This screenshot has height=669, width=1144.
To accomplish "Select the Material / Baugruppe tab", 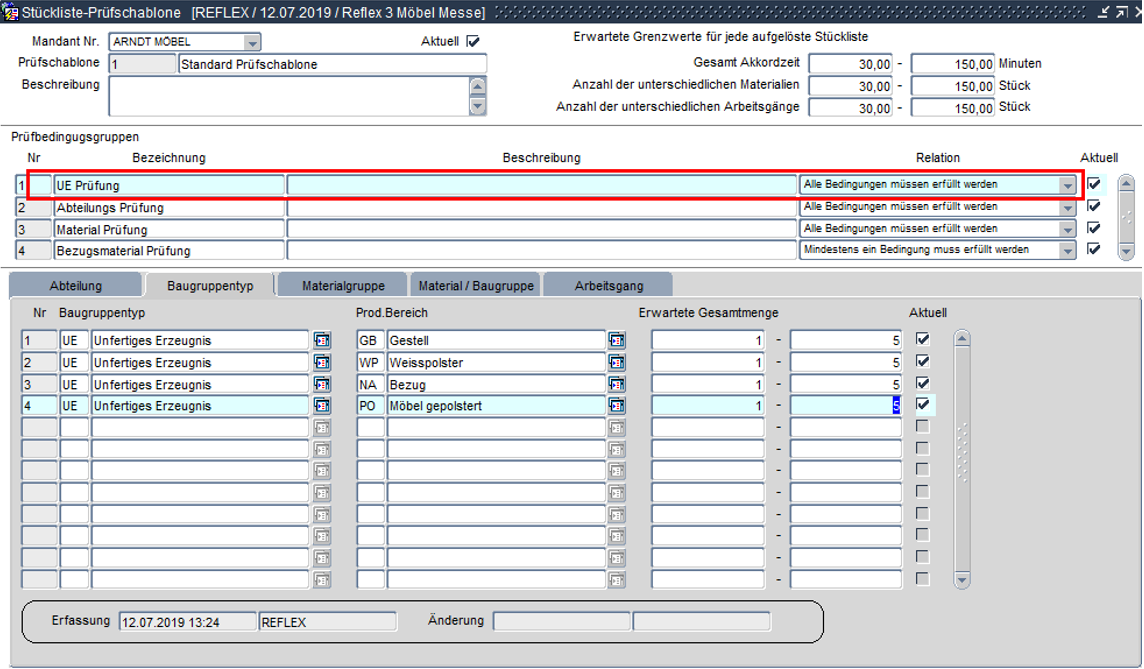I will 477,286.
